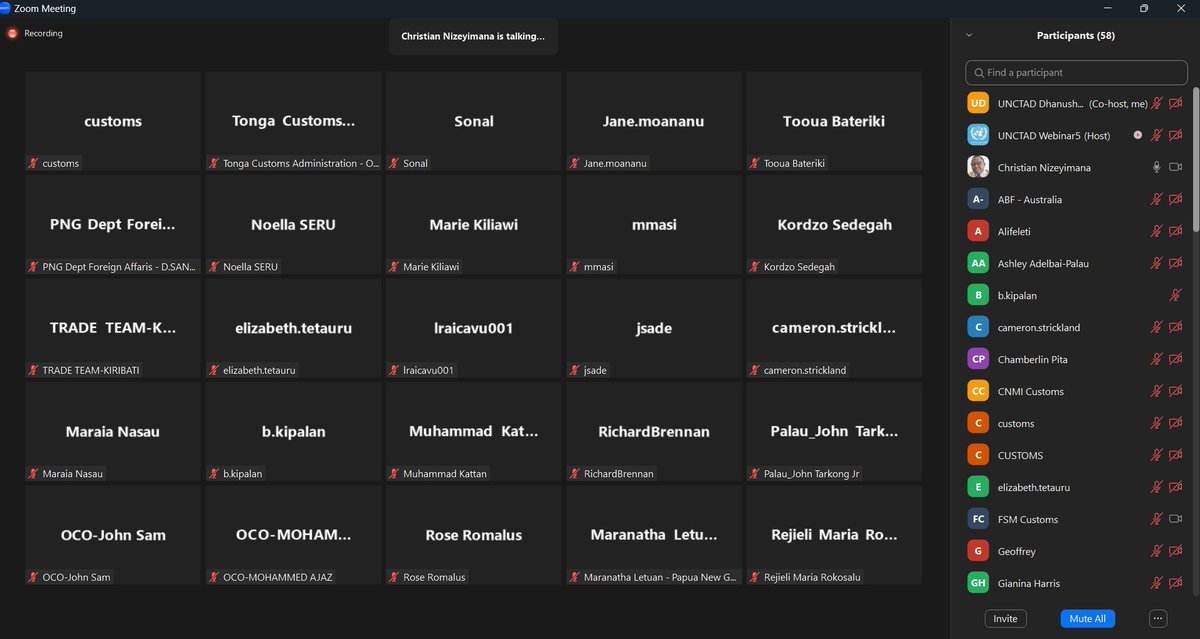
Task: Select the Noella SERU video tile
Action: [x=293, y=224]
